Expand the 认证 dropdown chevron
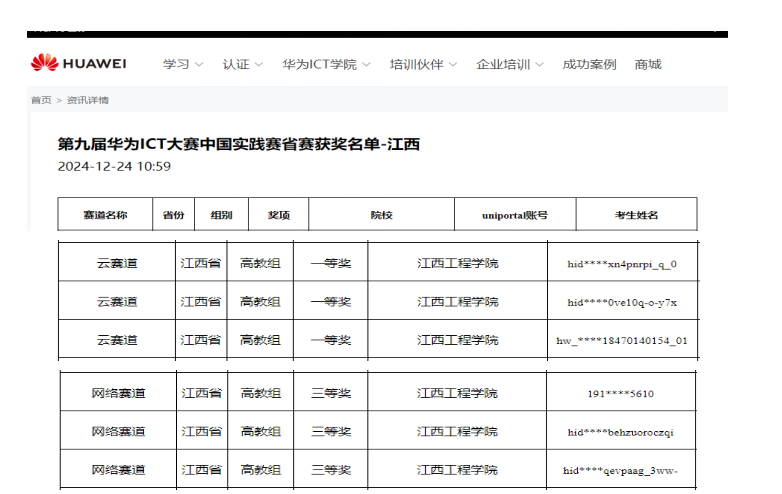The width and height of the screenshot is (782, 494). [x=259, y=65]
